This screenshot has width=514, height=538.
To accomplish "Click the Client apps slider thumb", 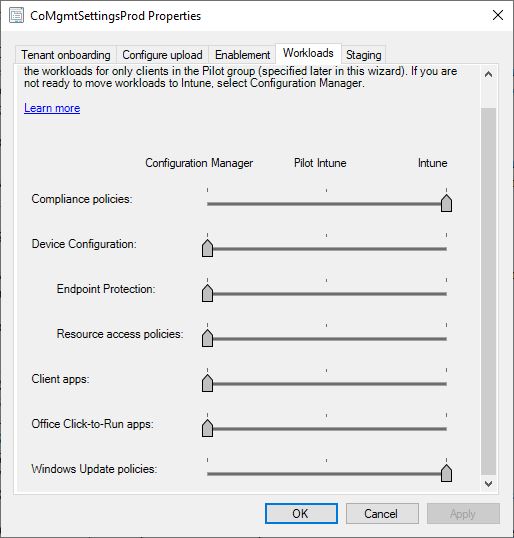I will [207, 383].
